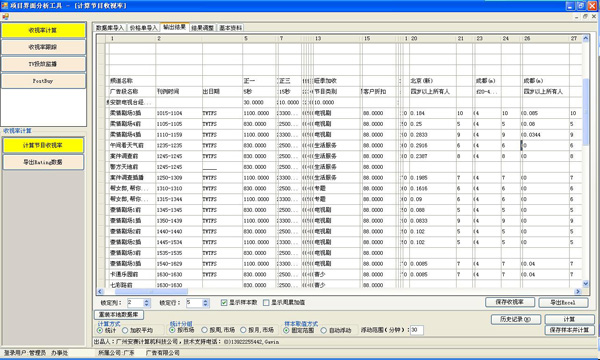The height and width of the screenshot is (360, 600).
Task: Restore the inner child window
Action: coord(585,16)
